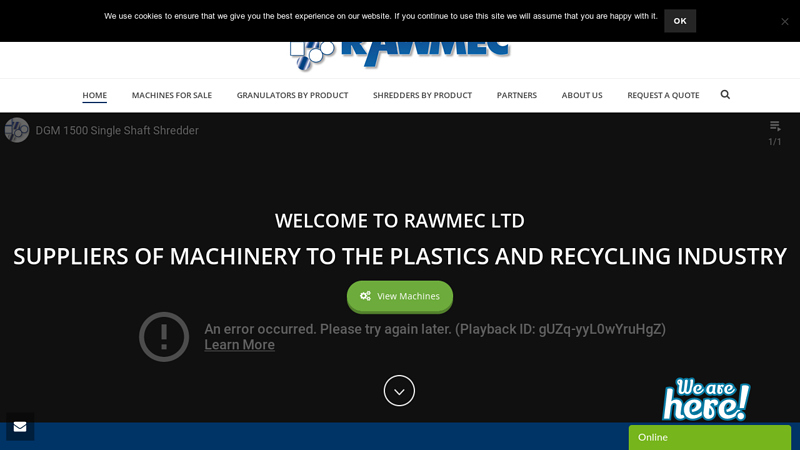Dismiss cookie banner with X icon
The width and height of the screenshot is (800, 450).
click(785, 21)
